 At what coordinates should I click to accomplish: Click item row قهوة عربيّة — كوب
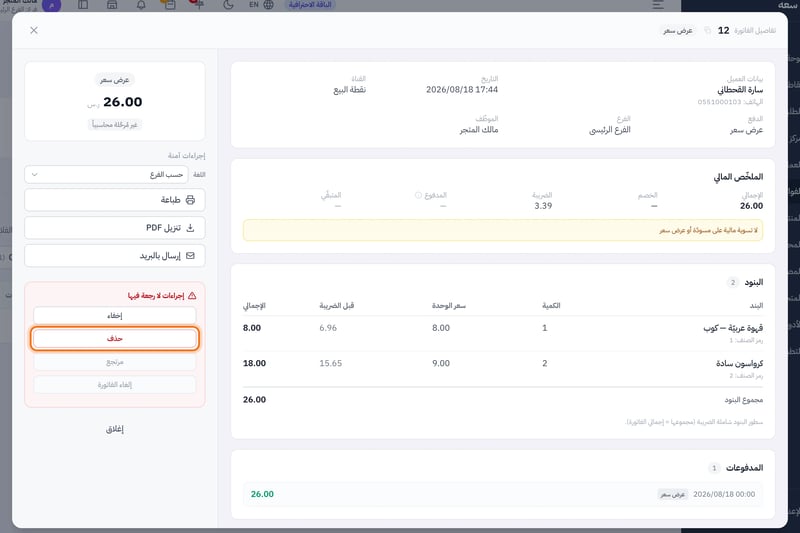point(503,333)
